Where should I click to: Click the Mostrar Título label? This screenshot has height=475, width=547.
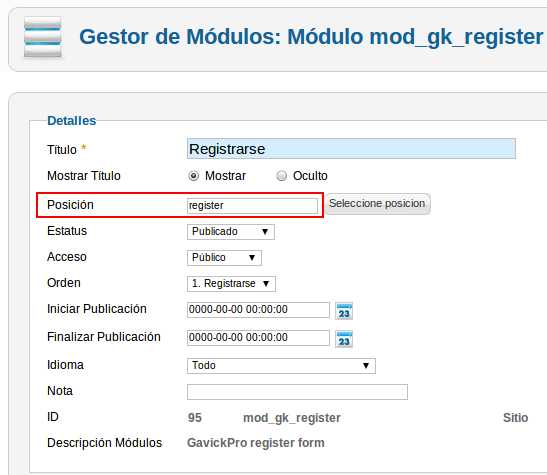coord(84,176)
